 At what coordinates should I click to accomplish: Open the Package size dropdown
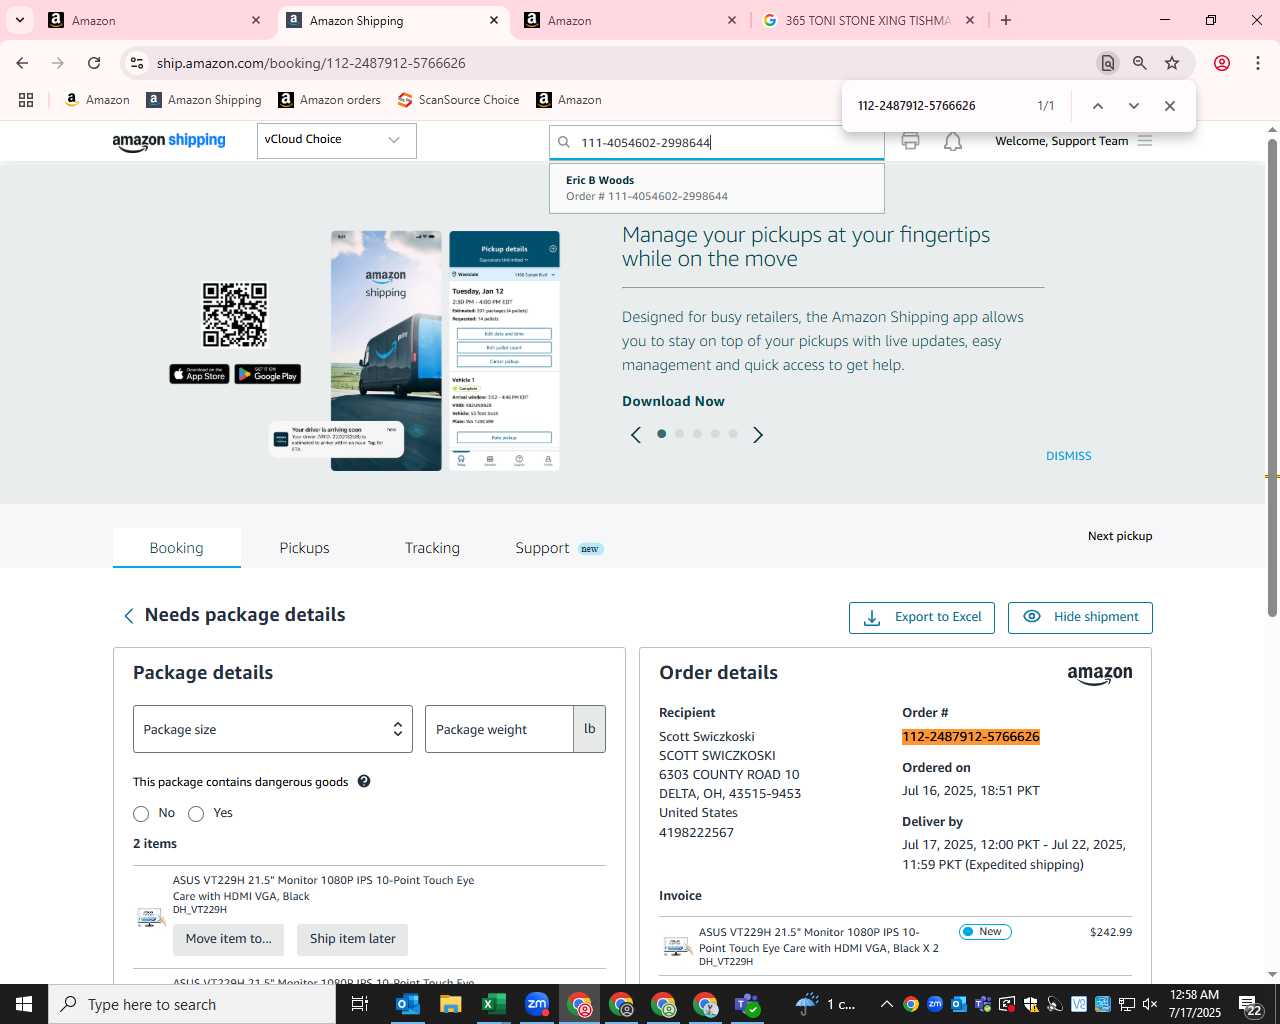click(x=273, y=729)
